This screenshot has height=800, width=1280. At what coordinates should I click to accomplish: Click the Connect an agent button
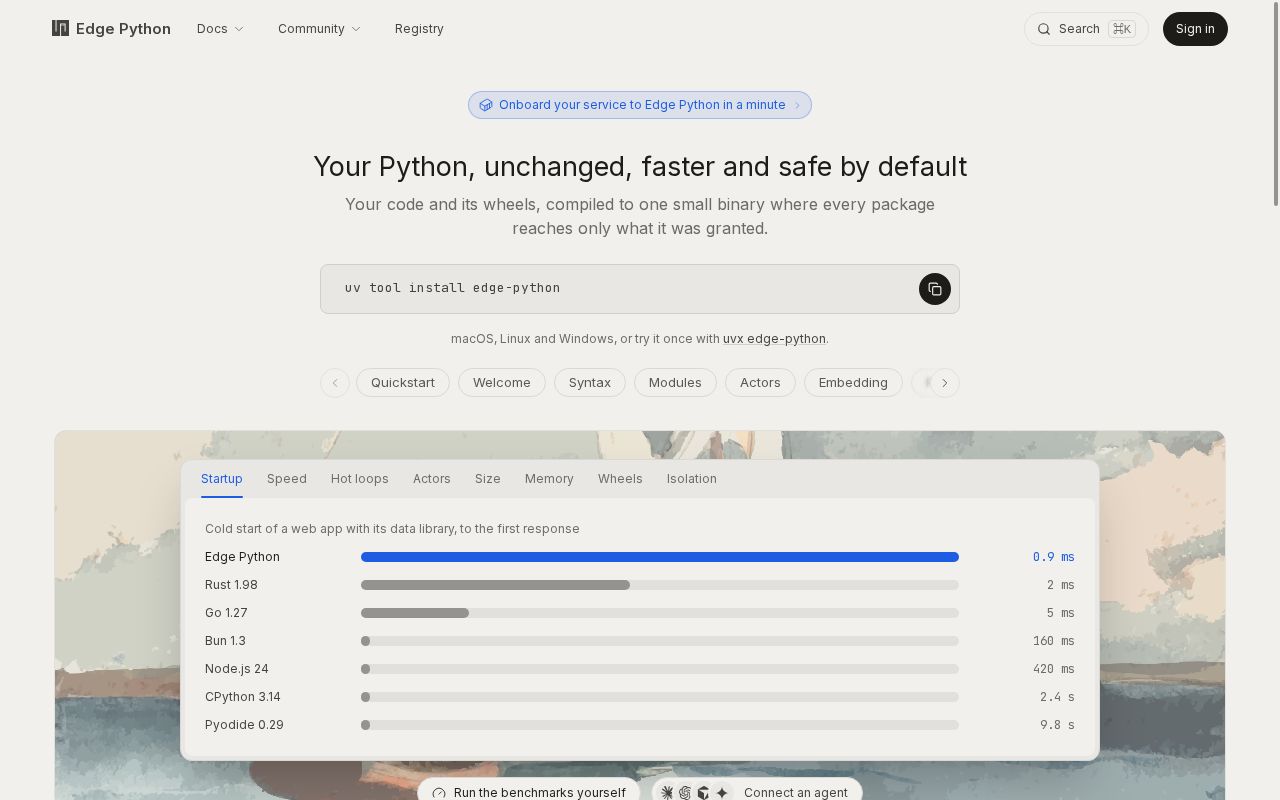pos(757,790)
